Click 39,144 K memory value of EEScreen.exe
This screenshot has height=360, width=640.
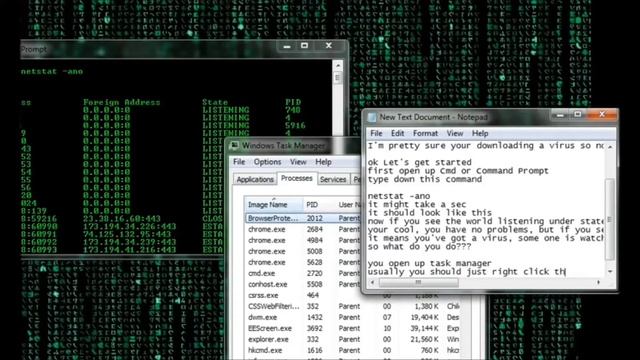[x=424, y=329]
